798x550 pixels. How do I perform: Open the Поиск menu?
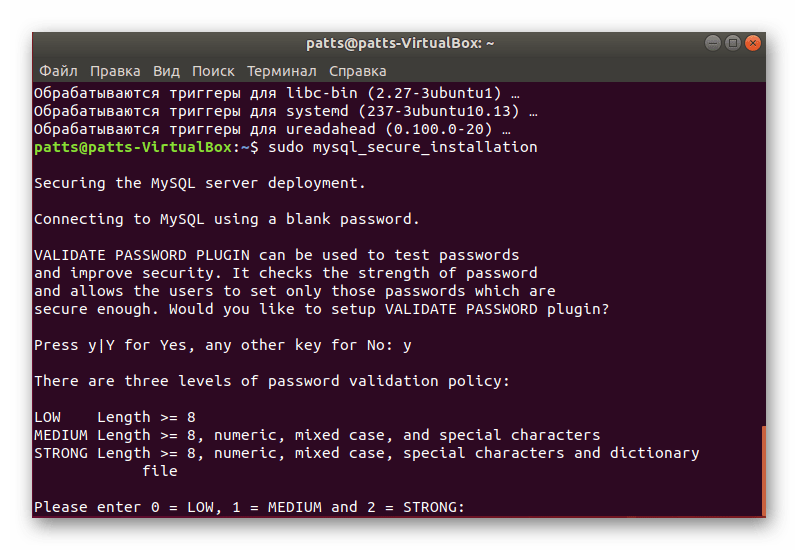pyautogui.click(x=213, y=71)
